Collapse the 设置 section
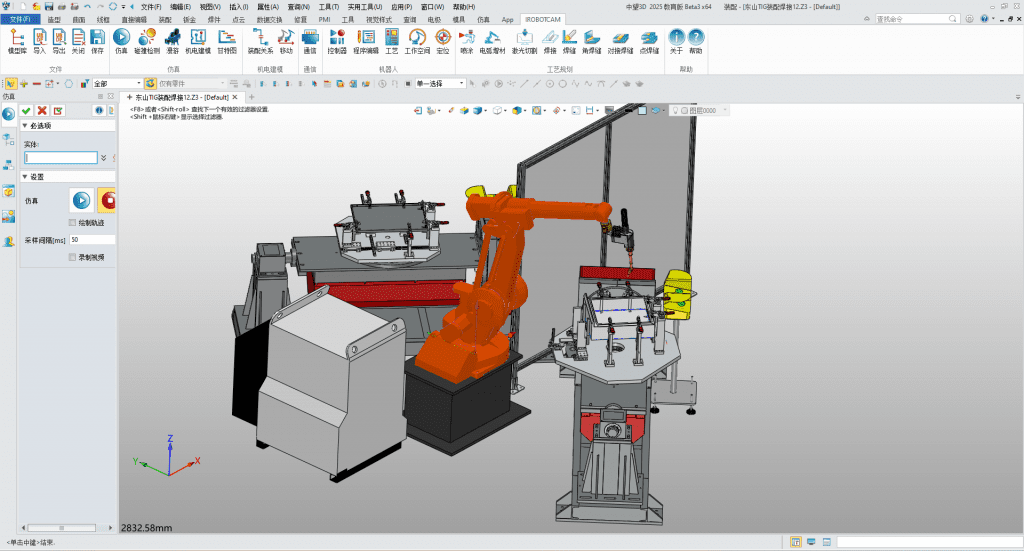Viewport: 1024px width, 551px height. [x=25, y=177]
